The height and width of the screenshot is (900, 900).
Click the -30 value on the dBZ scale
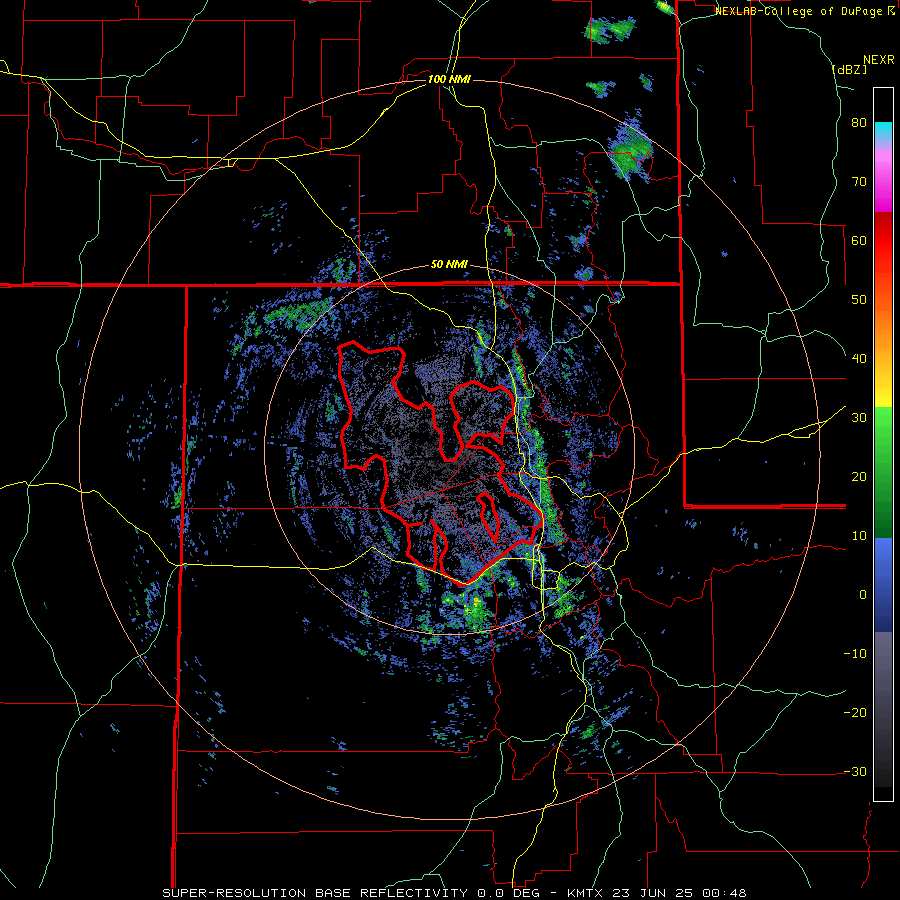(x=855, y=771)
